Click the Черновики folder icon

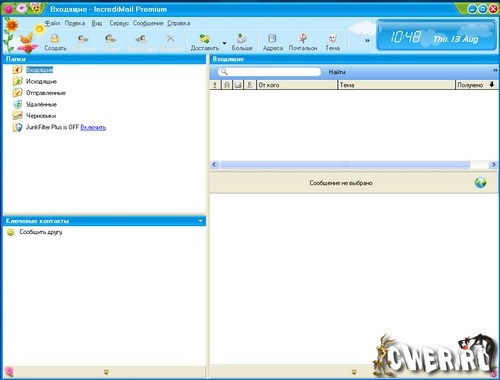17,115
